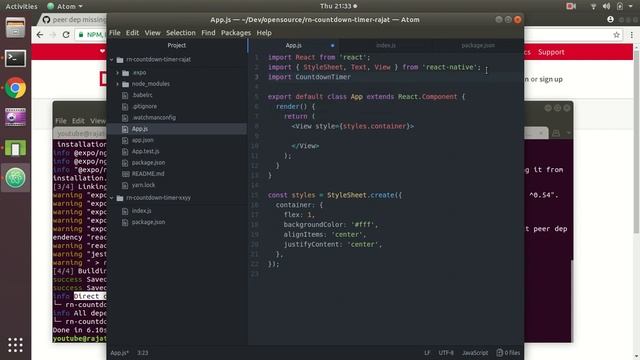Open package.json under rn-countdown-timer-rajat
This screenshot has width=640, height=360.
(x=149, y=162)
